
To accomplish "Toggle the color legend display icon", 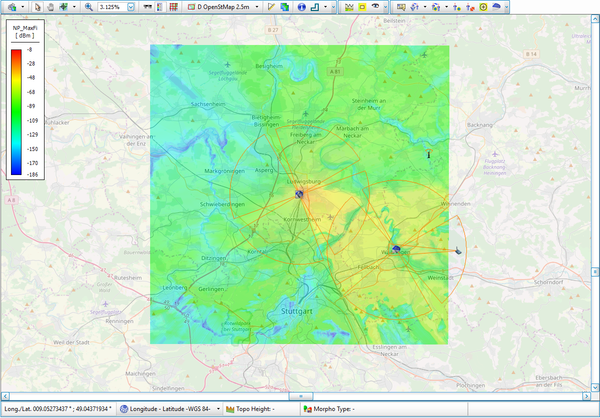I will click(x=160, y=7).
